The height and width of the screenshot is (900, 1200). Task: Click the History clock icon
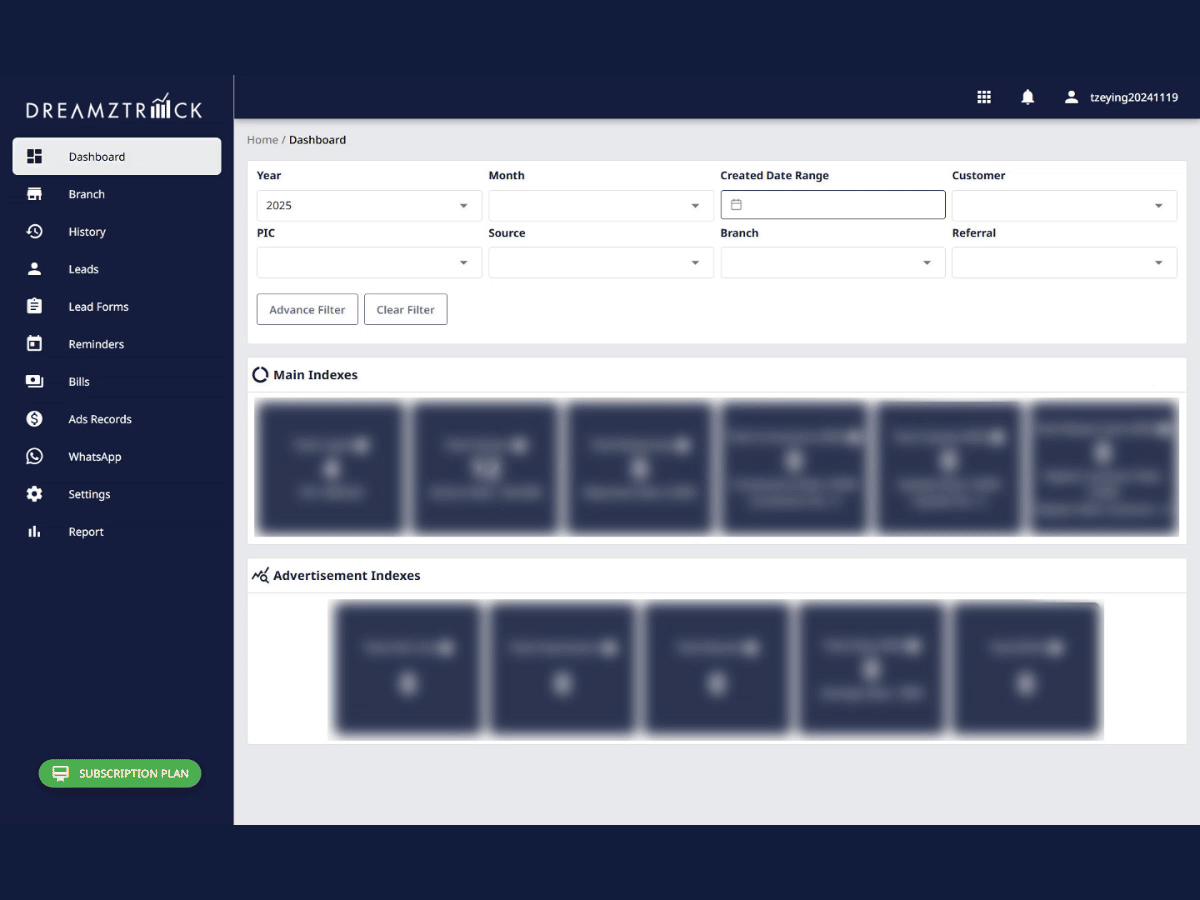point(35,231)
